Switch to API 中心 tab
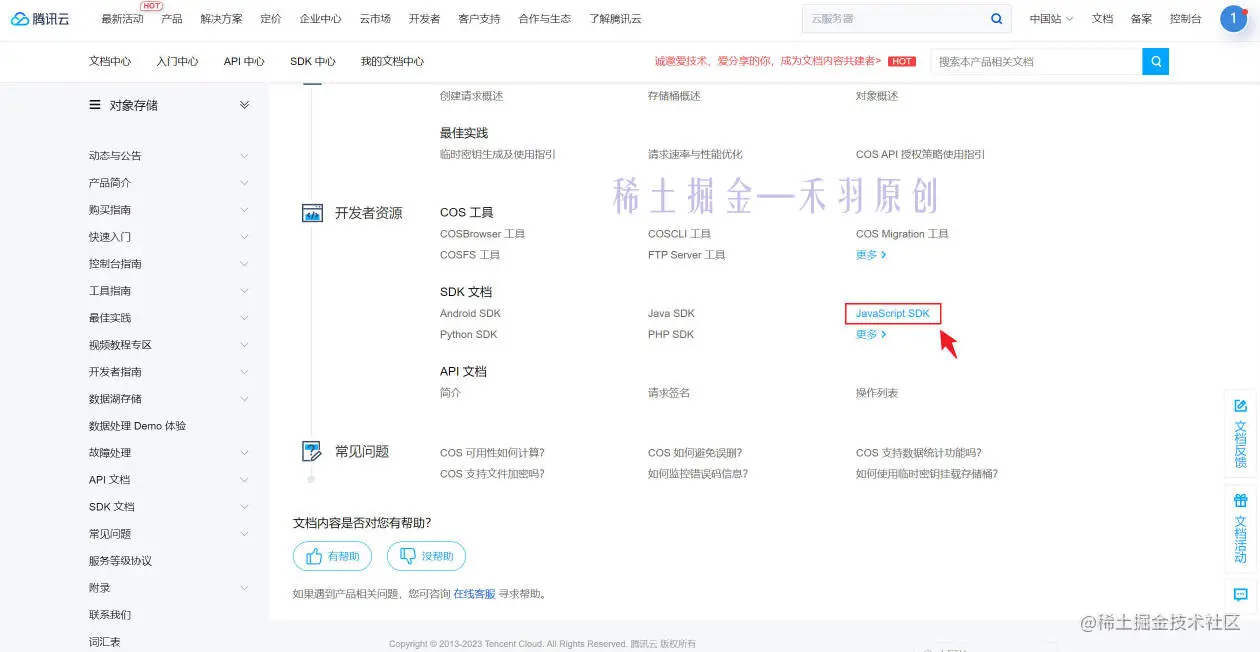The width and height of the screenshot is (1260, 652). pos(244,61)
